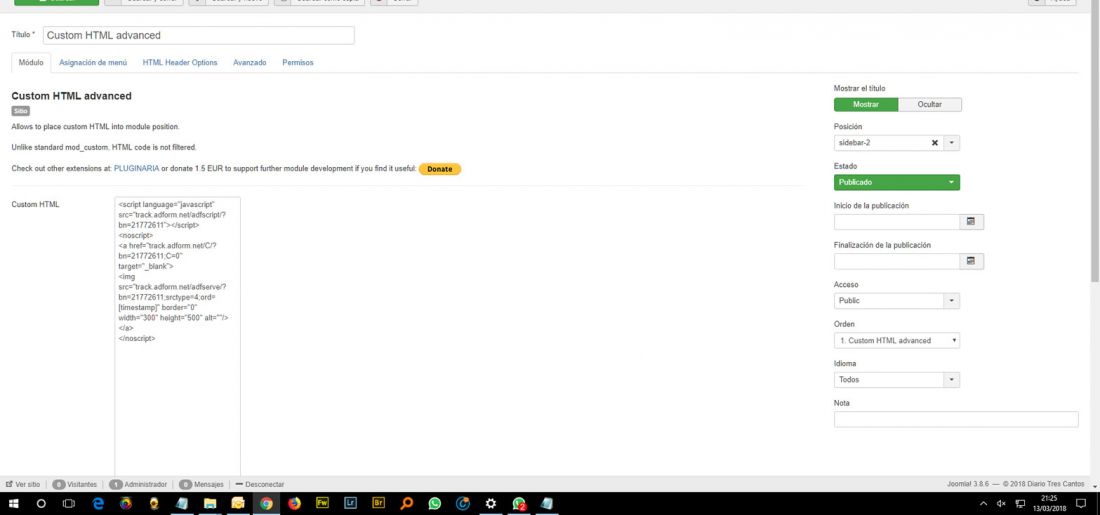This screenshot has height=515, width=1100.
Task: Click the muted volume tray icon
Action: coord(1001,503)
